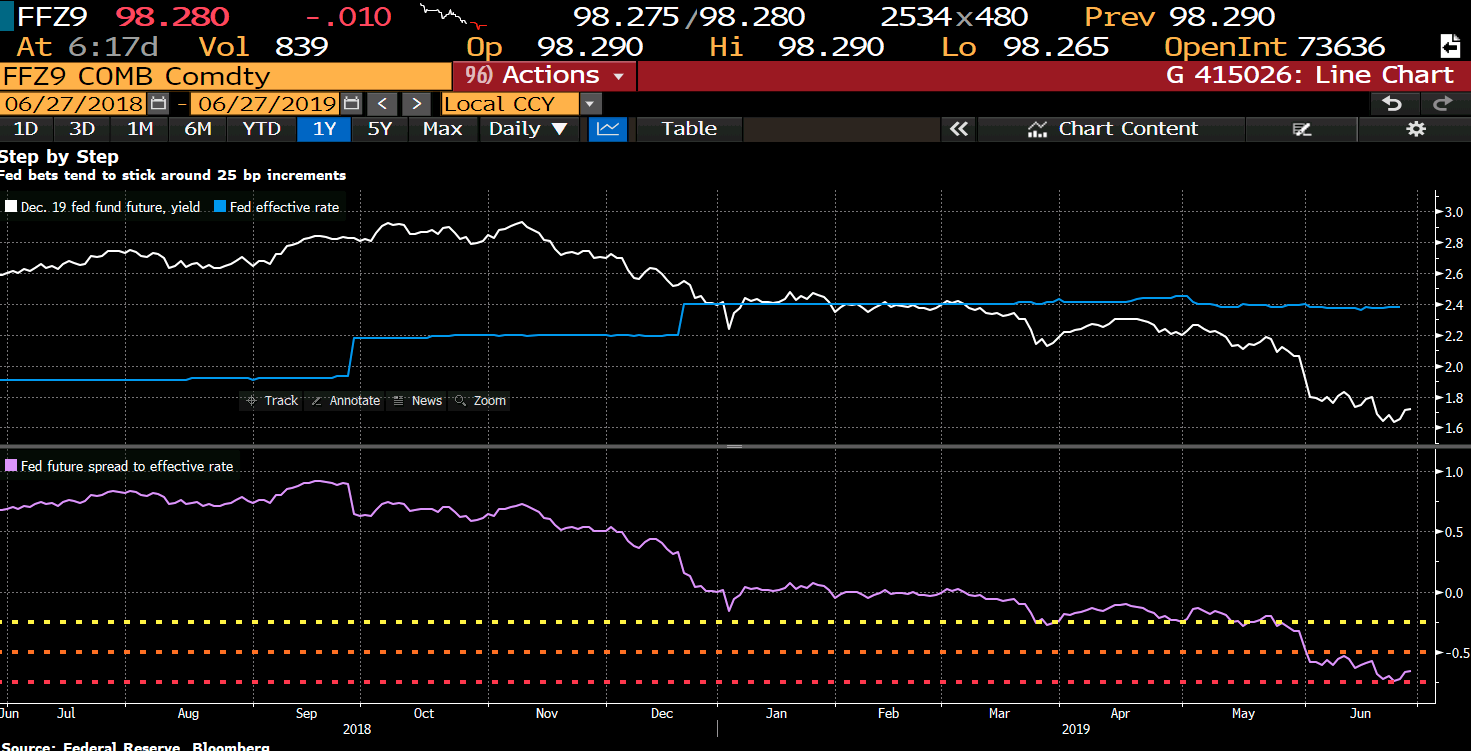Click the end date field 06/27/2019

(266, 104)
